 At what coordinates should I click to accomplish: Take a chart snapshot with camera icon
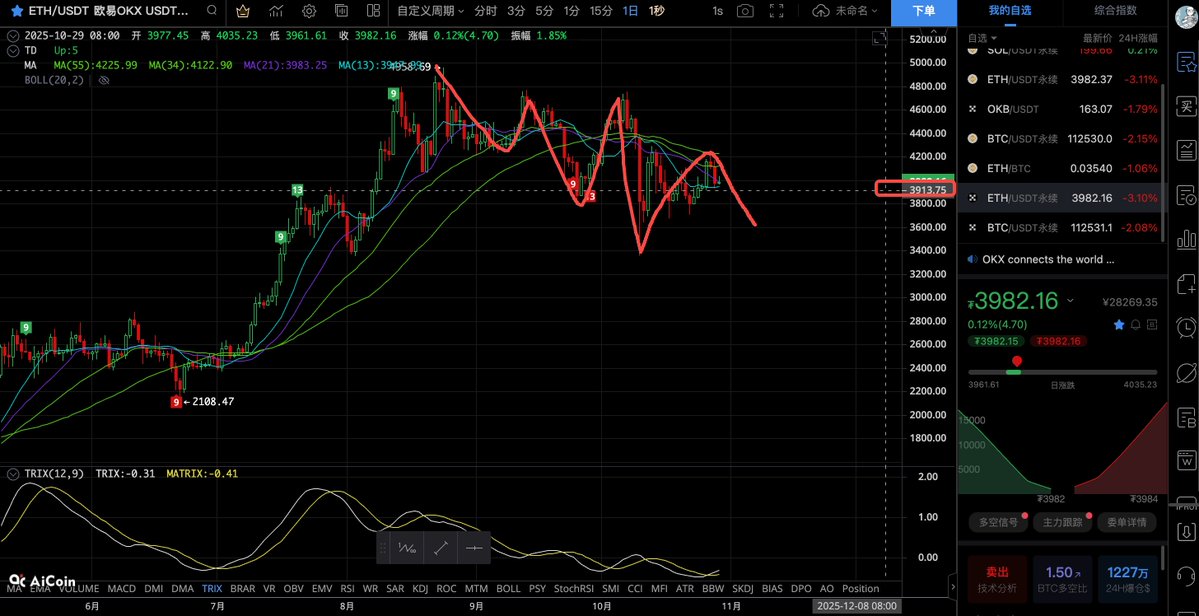[745, 11]
